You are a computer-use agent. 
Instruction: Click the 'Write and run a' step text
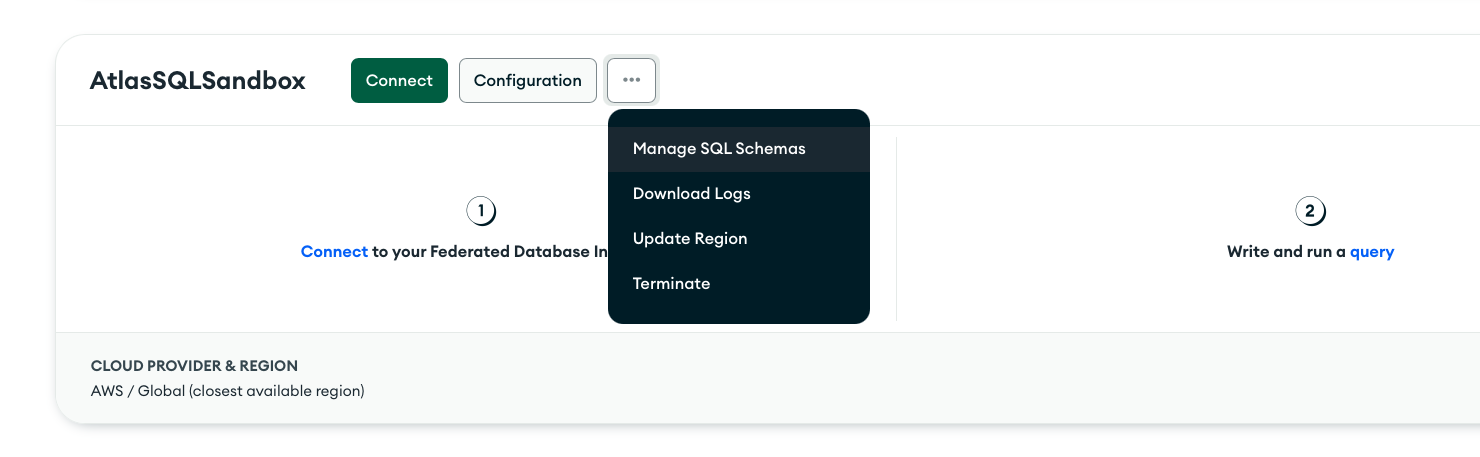(1286, 252)
